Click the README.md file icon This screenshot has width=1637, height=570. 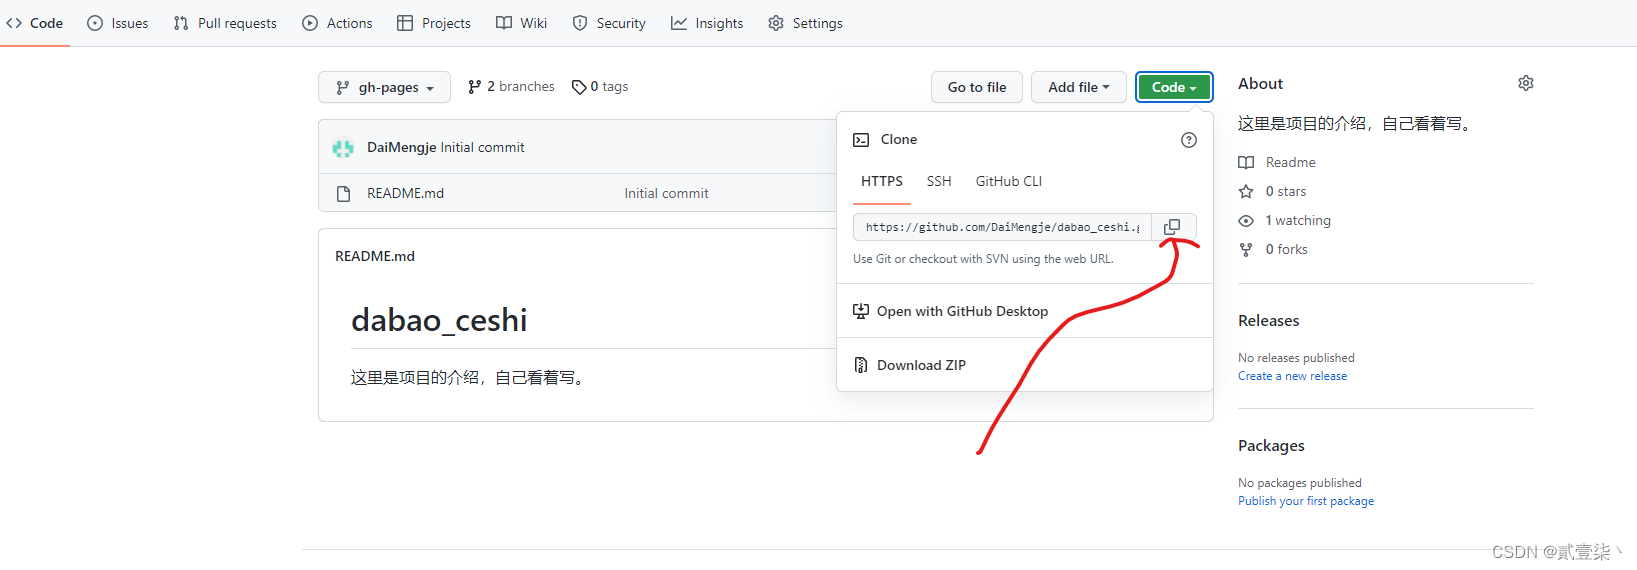click(x=343, y=194)
